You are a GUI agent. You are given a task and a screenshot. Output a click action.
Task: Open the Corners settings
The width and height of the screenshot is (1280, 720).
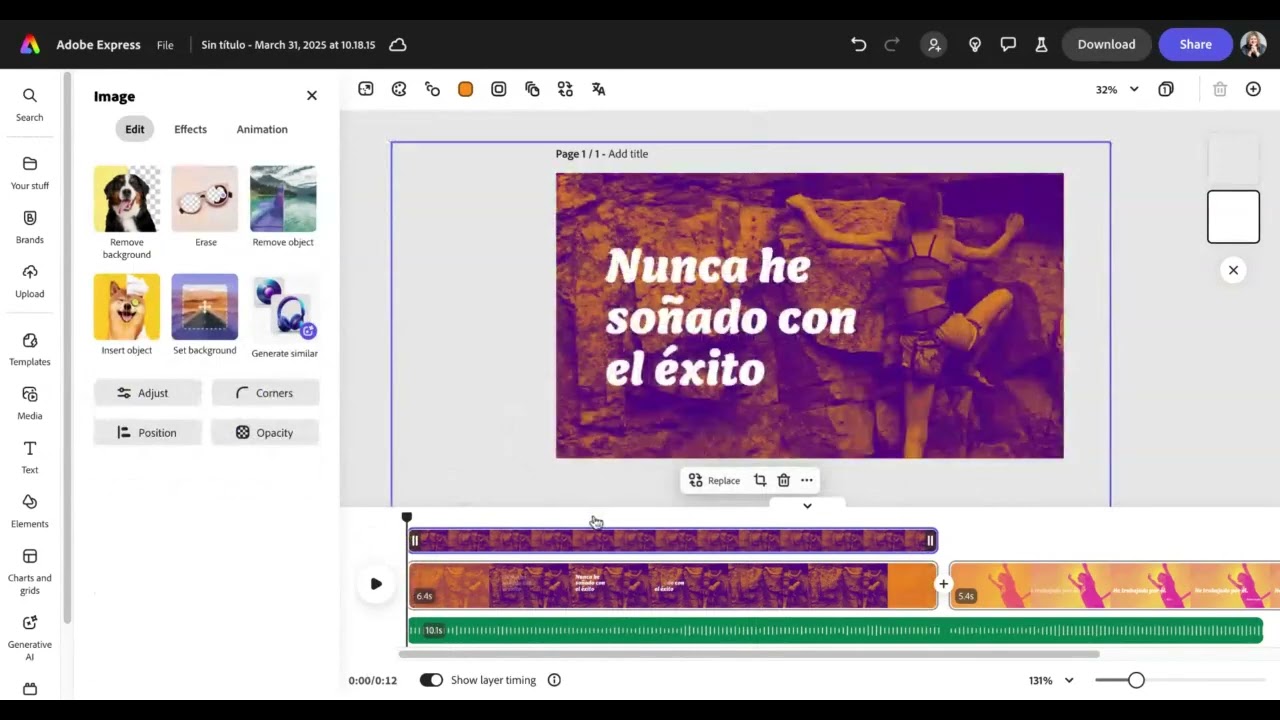click(x=266, y=393)
